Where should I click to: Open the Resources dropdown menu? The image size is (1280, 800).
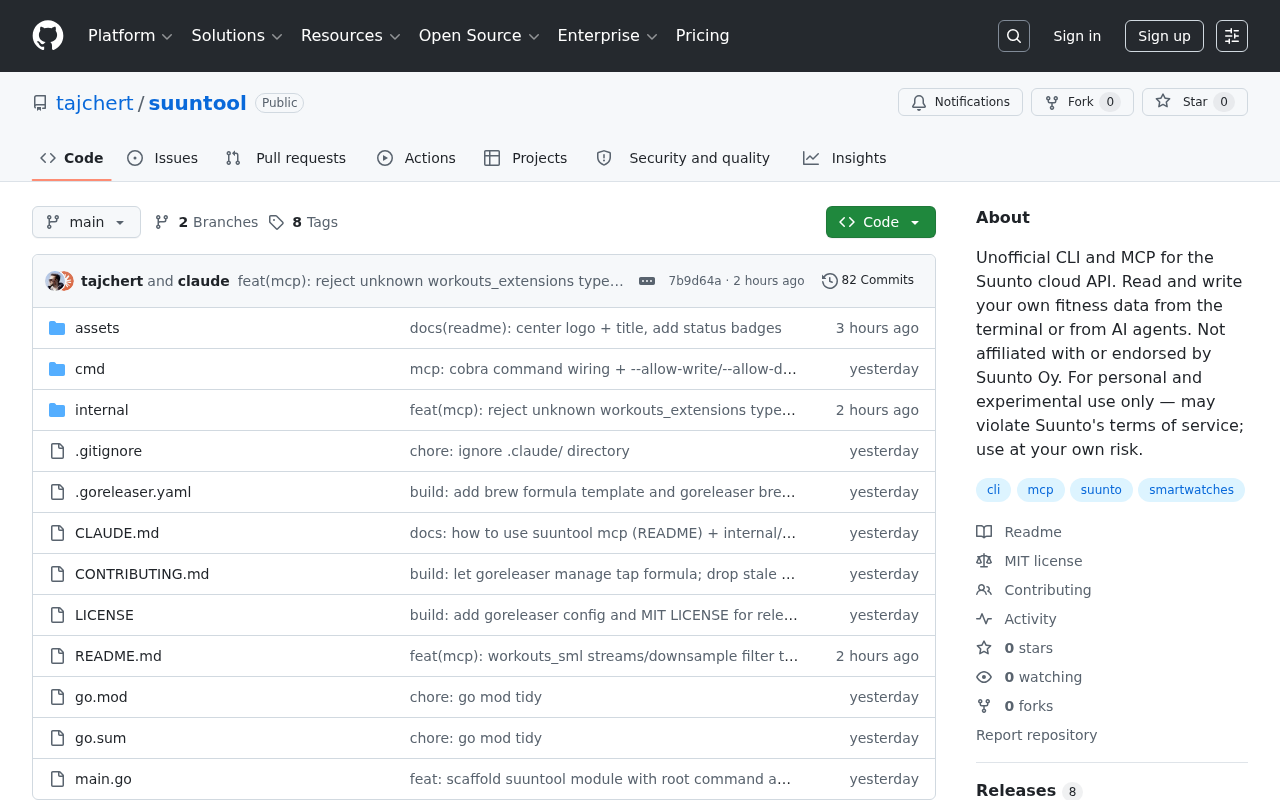click(350, 36)
